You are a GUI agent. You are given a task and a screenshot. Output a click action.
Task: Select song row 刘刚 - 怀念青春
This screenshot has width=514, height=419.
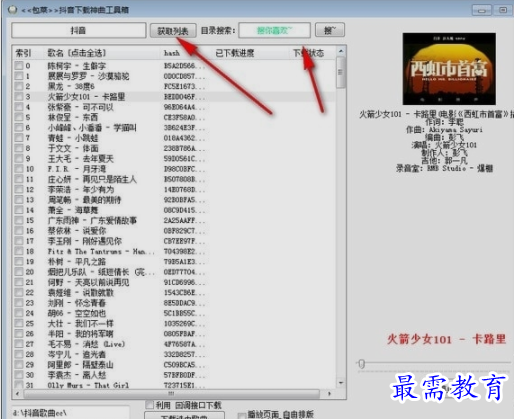click(173, 303)
